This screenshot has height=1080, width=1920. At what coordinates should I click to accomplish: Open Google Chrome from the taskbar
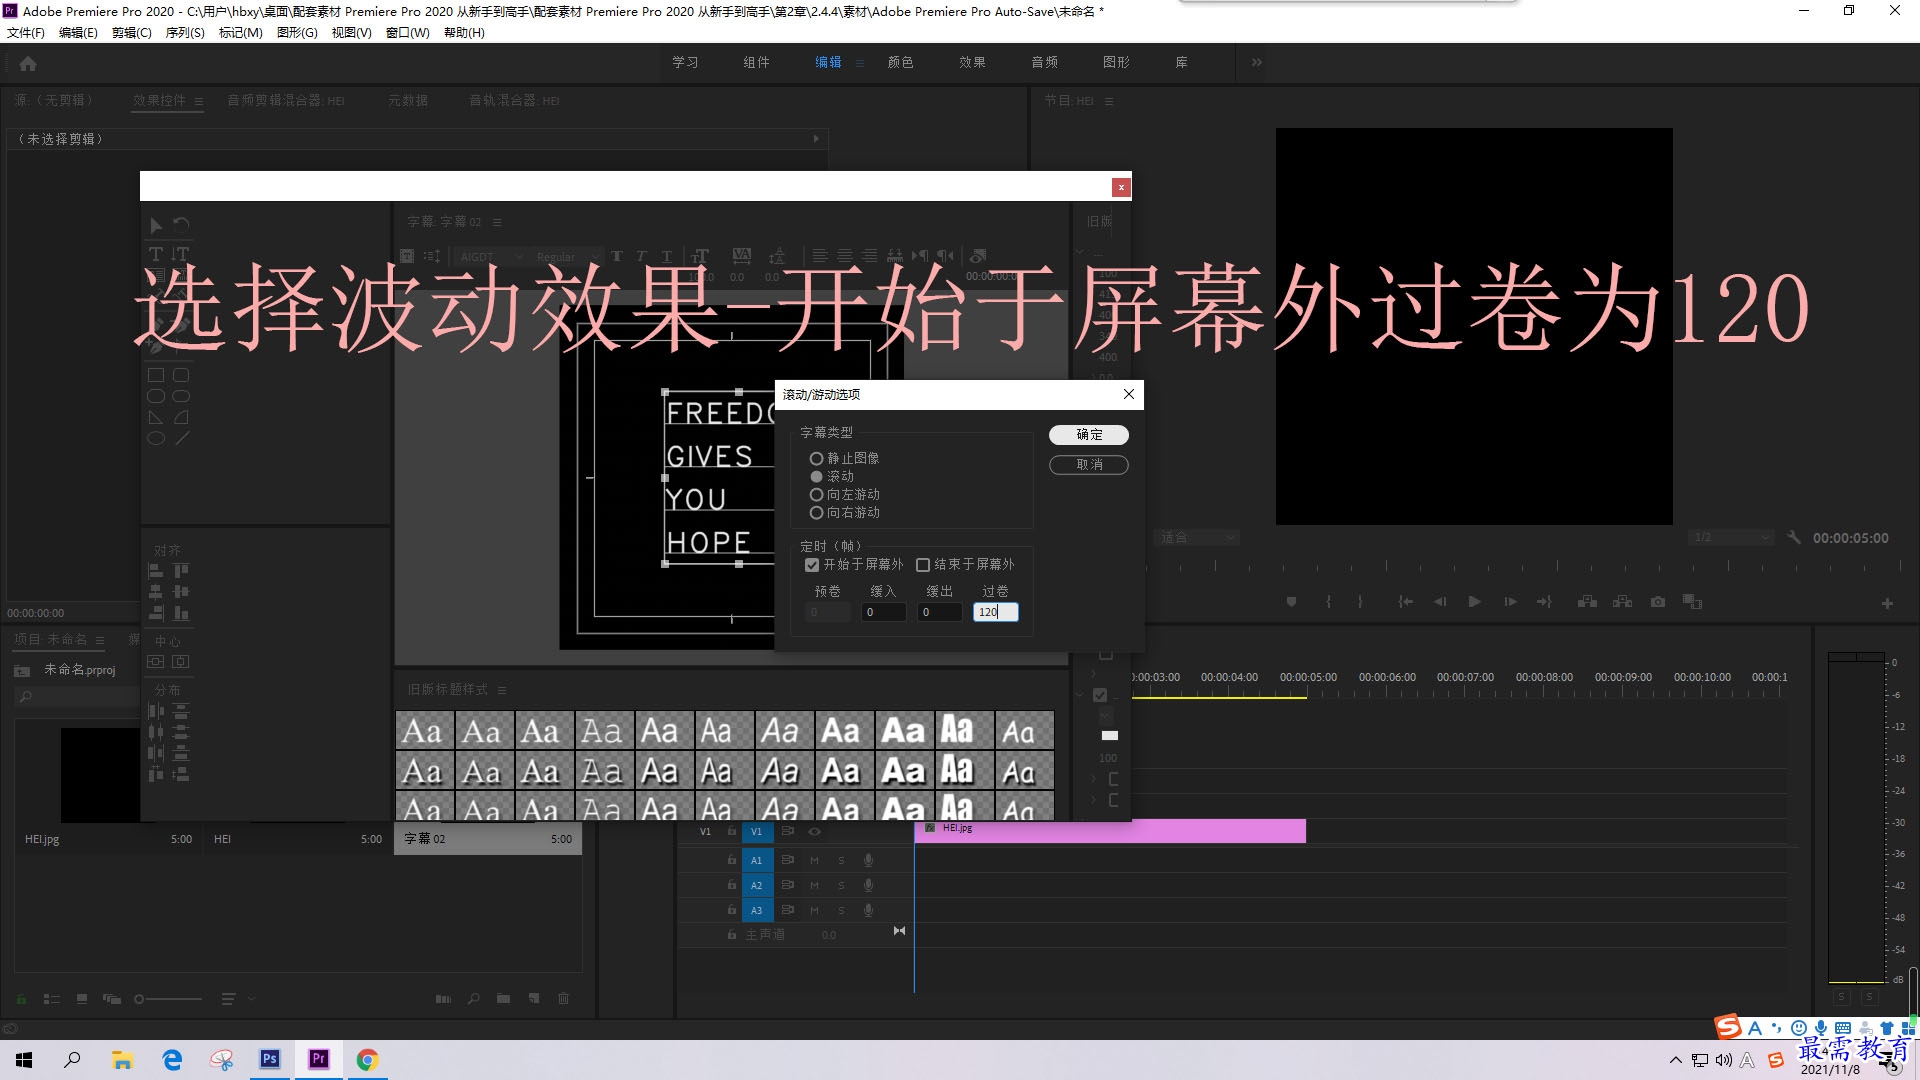[367, 1059]
